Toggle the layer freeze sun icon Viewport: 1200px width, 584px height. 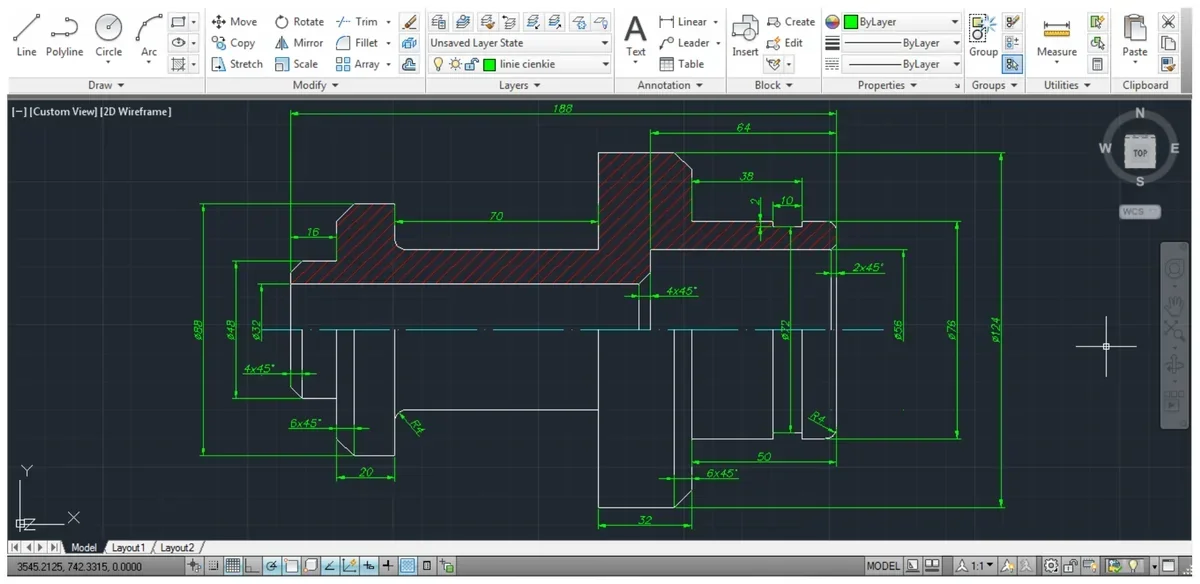click(454, 64)
